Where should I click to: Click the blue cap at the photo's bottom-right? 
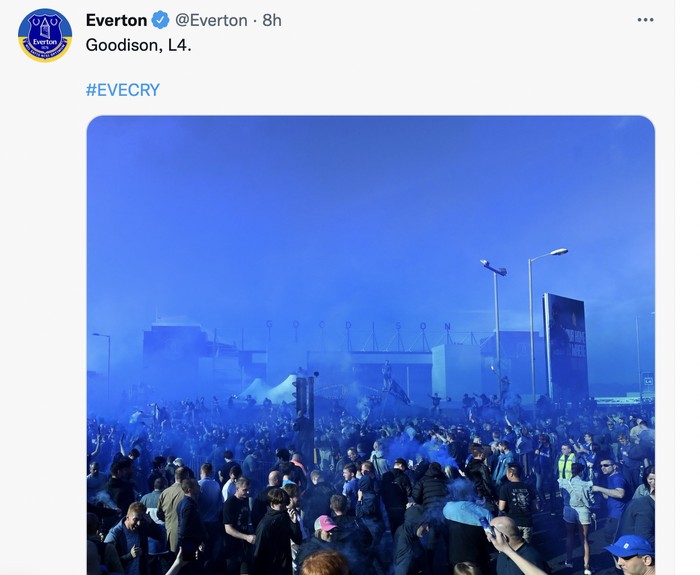pyautogui.click(x=629, y=546)
